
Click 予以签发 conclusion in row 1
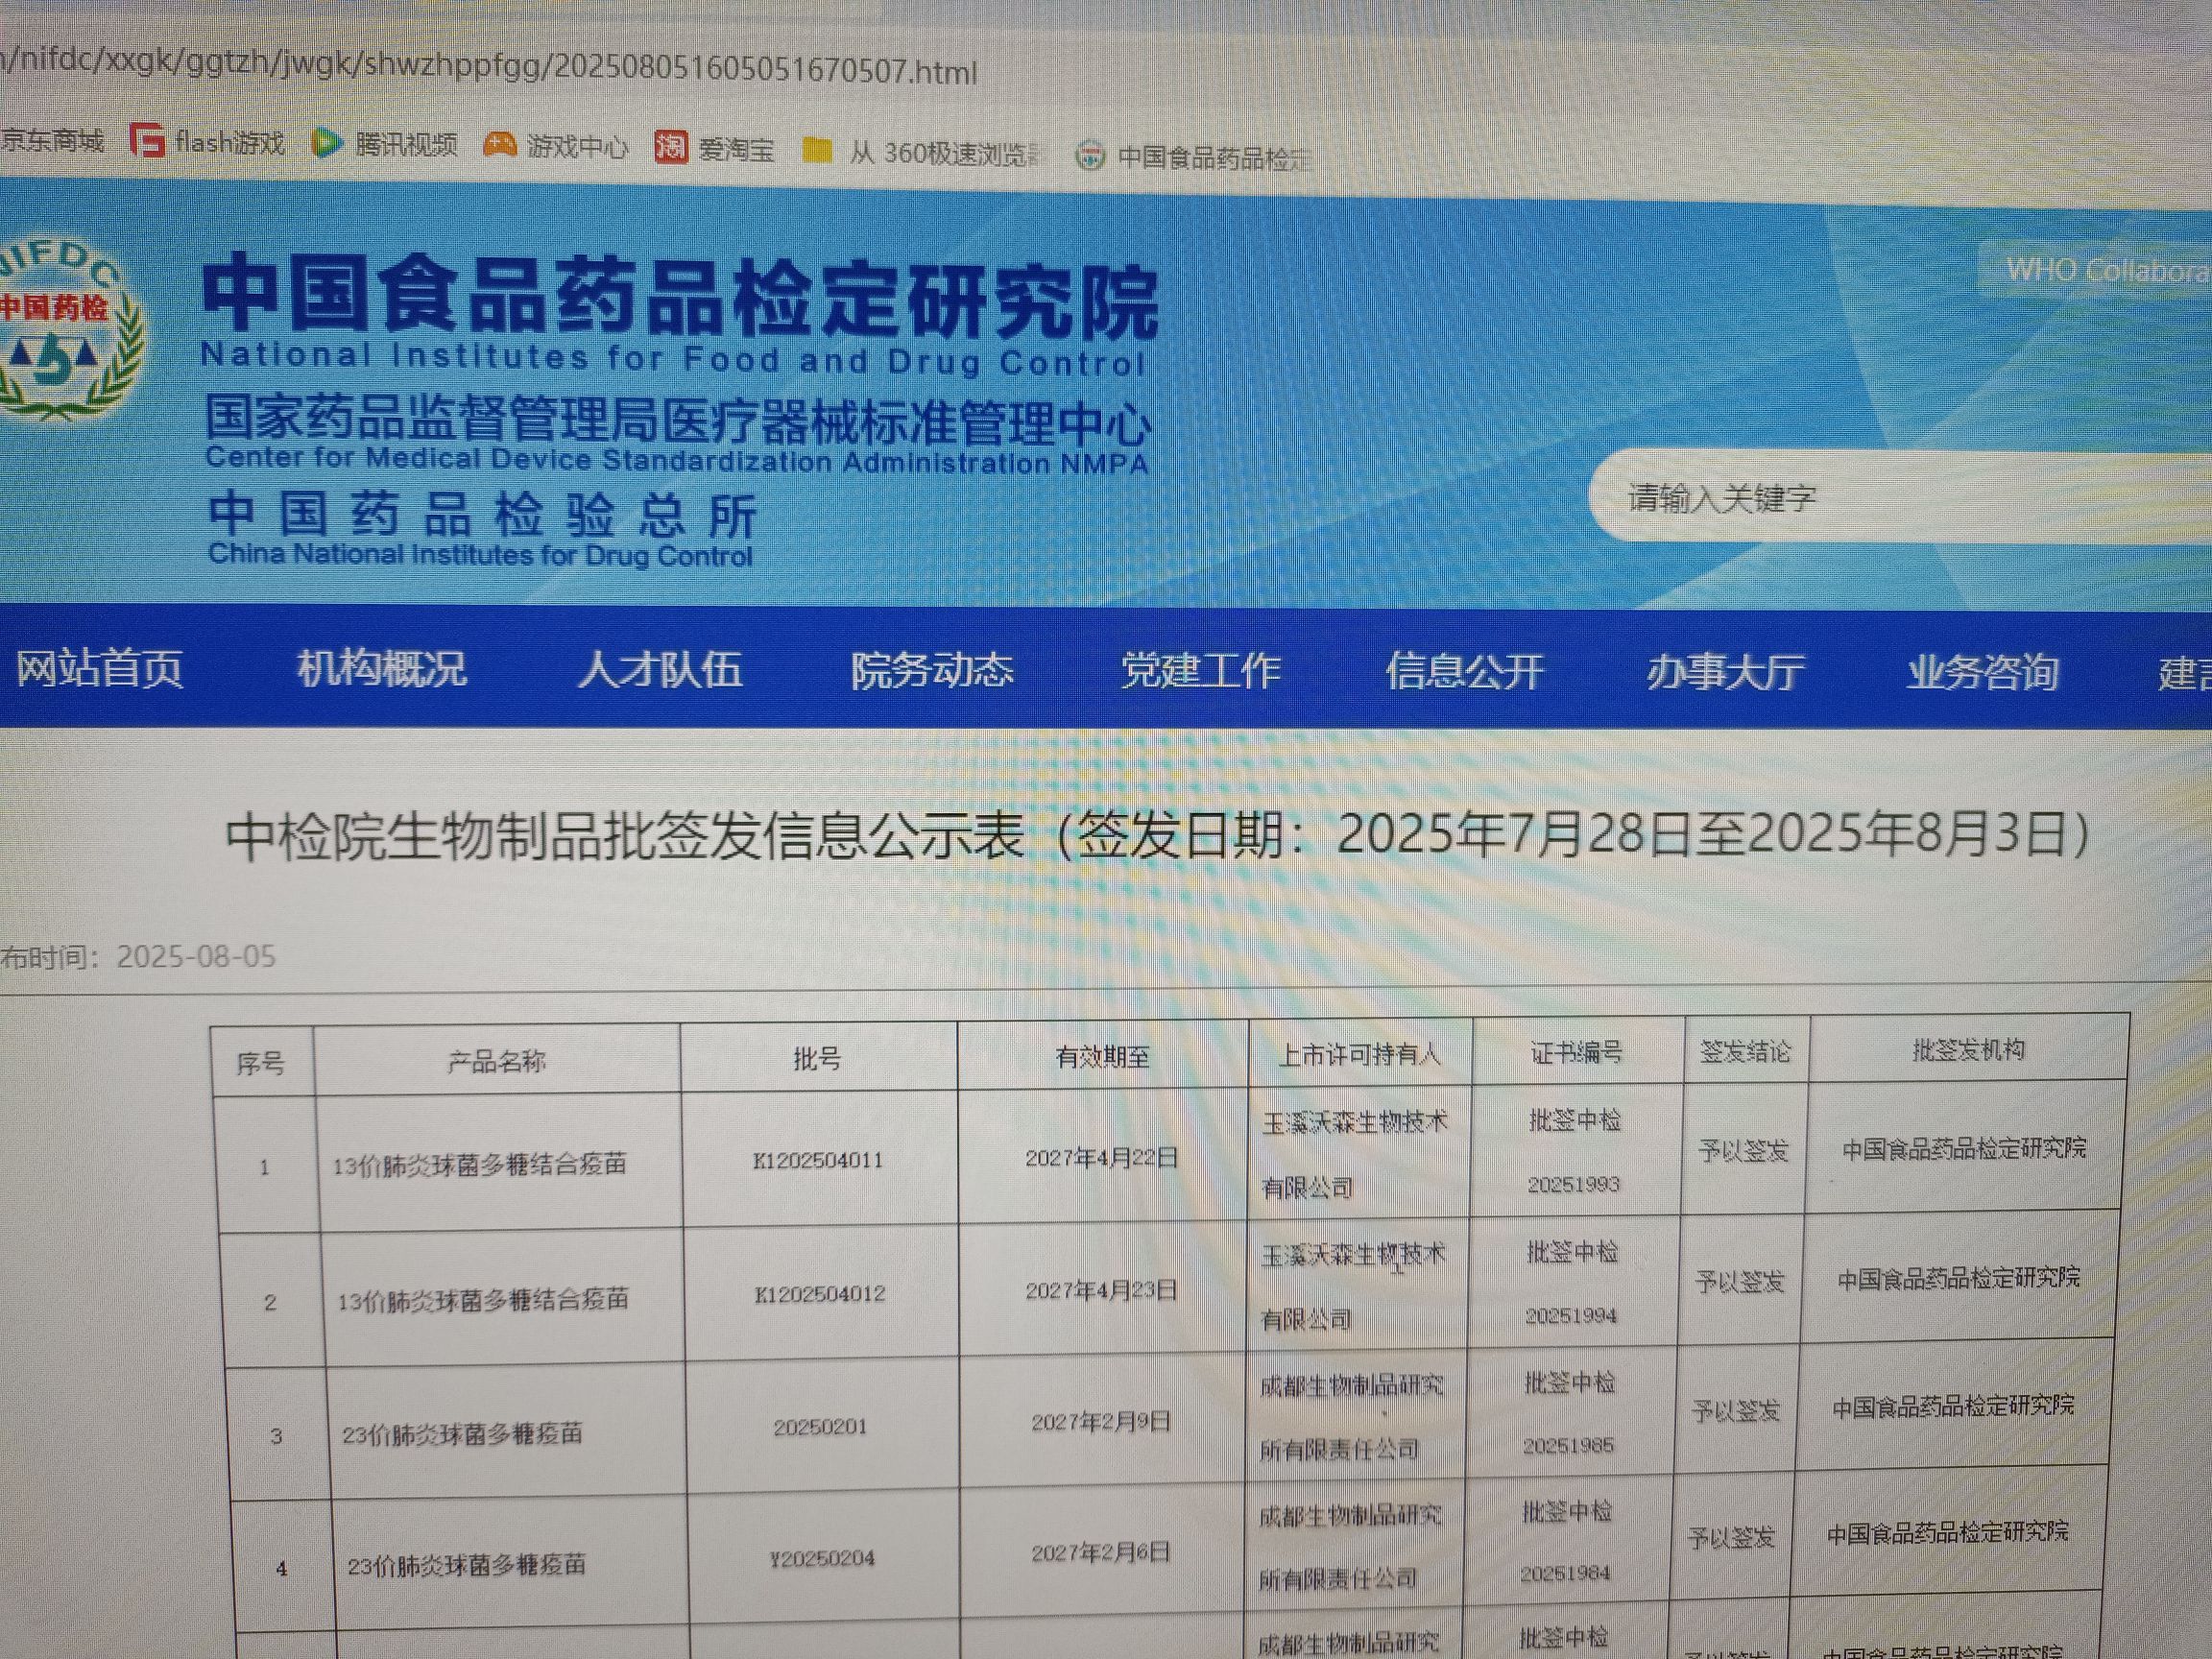(x=1743, y=1151)
